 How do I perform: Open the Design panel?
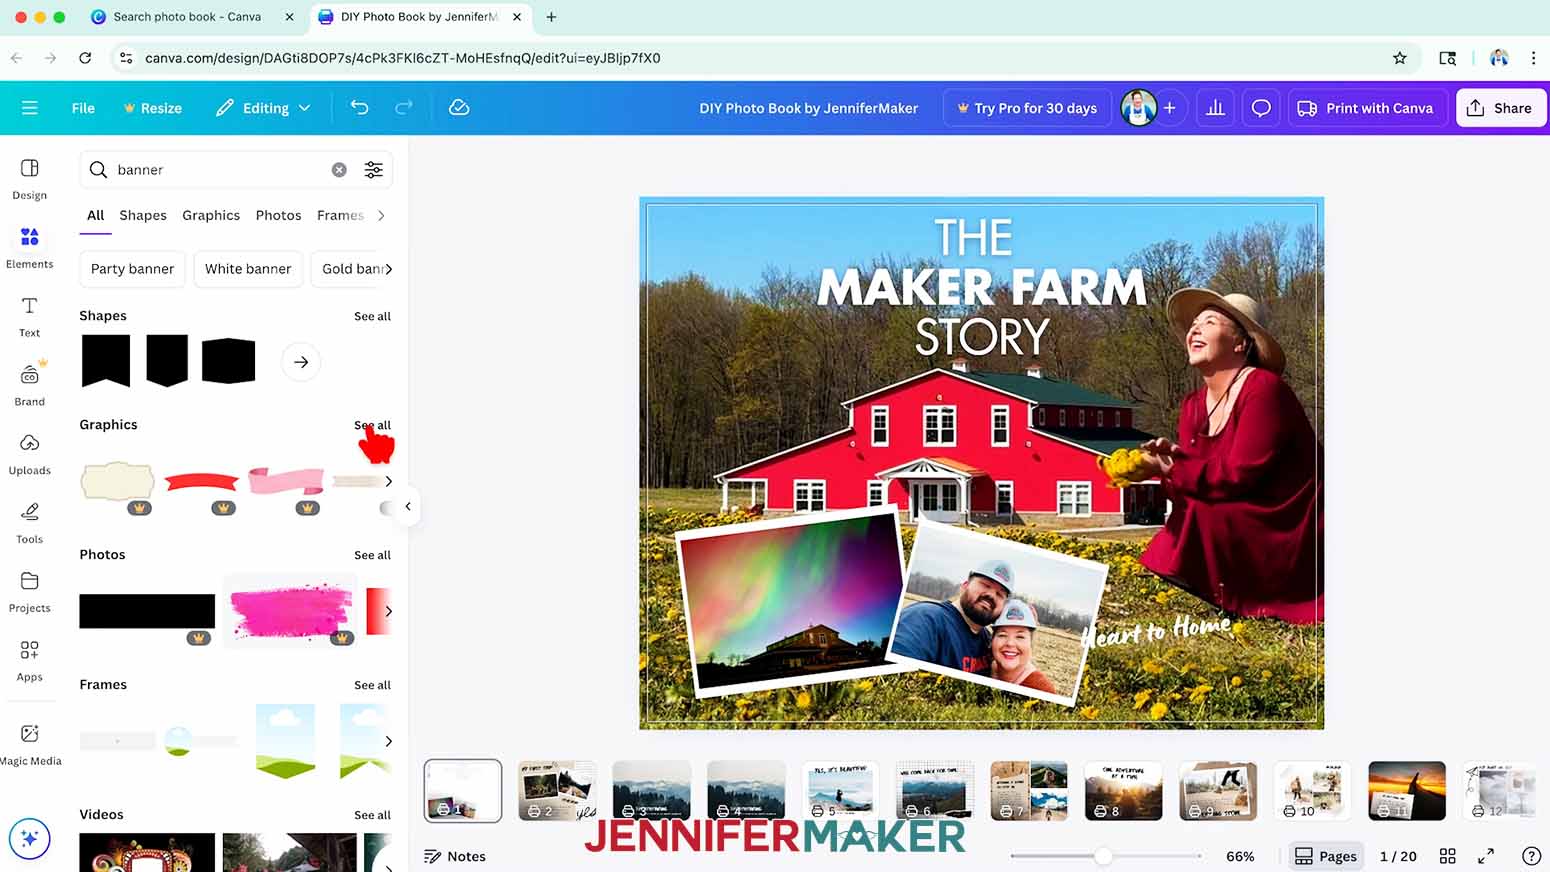tap(30, 179)
